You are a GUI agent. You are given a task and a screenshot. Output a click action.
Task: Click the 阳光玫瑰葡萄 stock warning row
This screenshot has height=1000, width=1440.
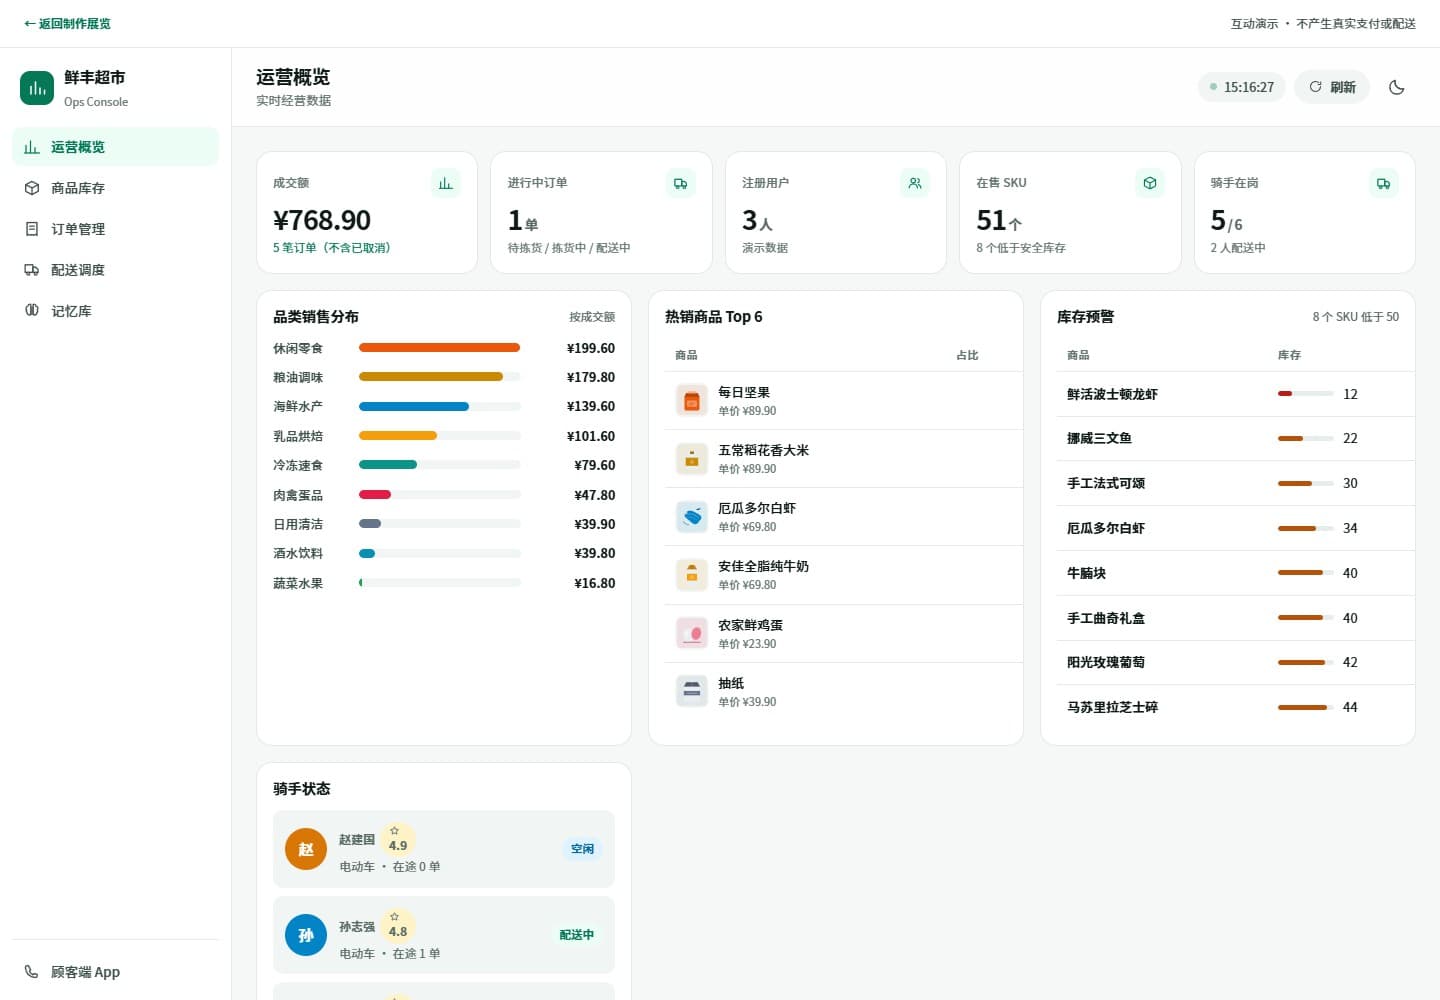point(1235,662)
